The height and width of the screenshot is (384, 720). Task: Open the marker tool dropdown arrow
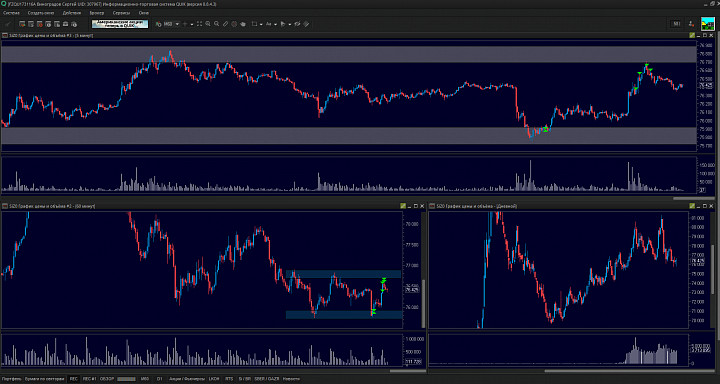tap(289, 24)
